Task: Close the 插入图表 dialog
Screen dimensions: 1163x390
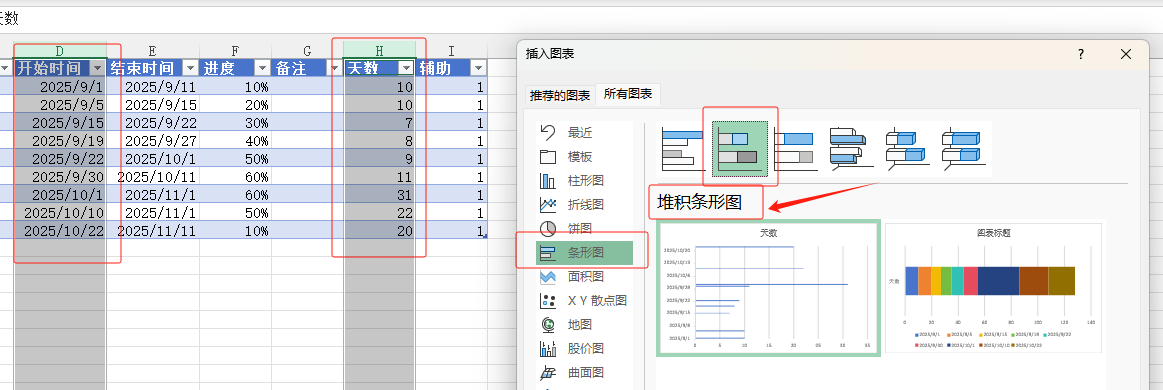Action: pos(1126,54)
